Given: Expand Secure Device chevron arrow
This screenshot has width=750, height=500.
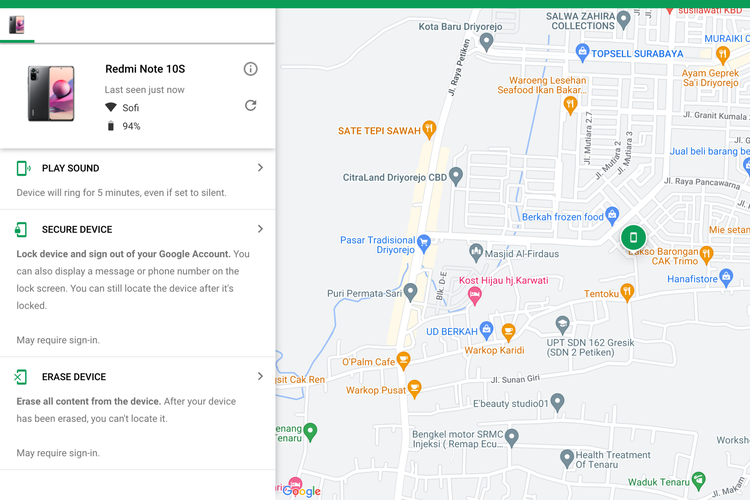Looking at the screenshot, I should coord(260,229).
